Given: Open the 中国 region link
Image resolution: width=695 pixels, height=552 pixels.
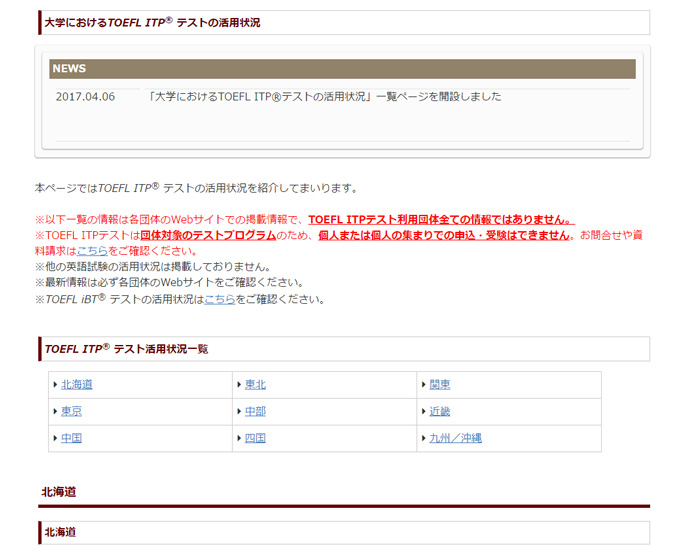Looking at the screenshot, I should click(71, 438).
